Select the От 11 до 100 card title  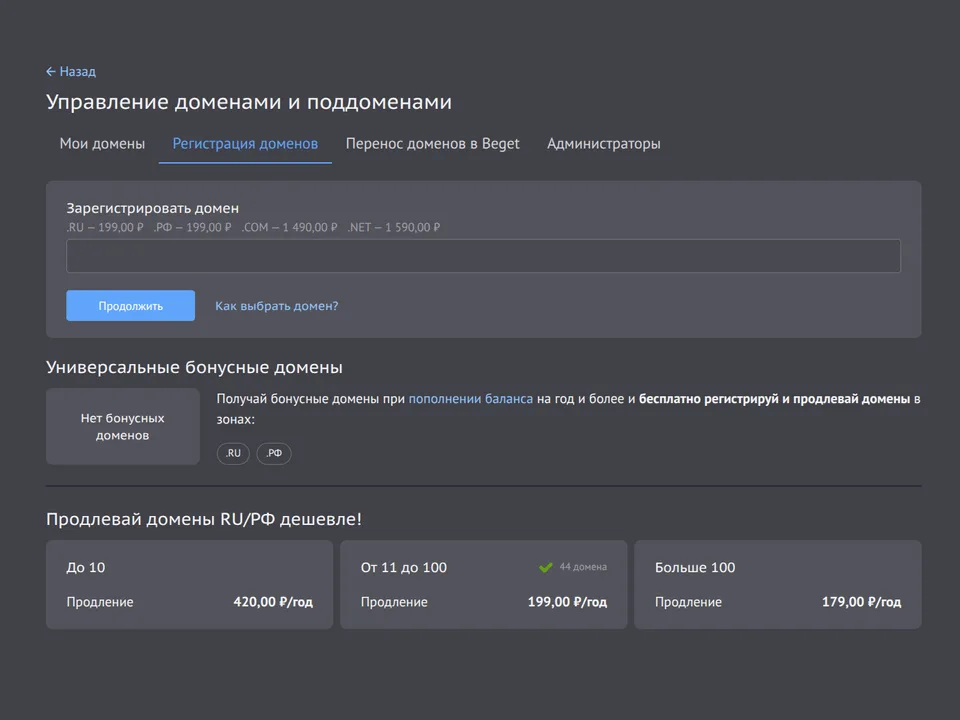coord(403,568)
